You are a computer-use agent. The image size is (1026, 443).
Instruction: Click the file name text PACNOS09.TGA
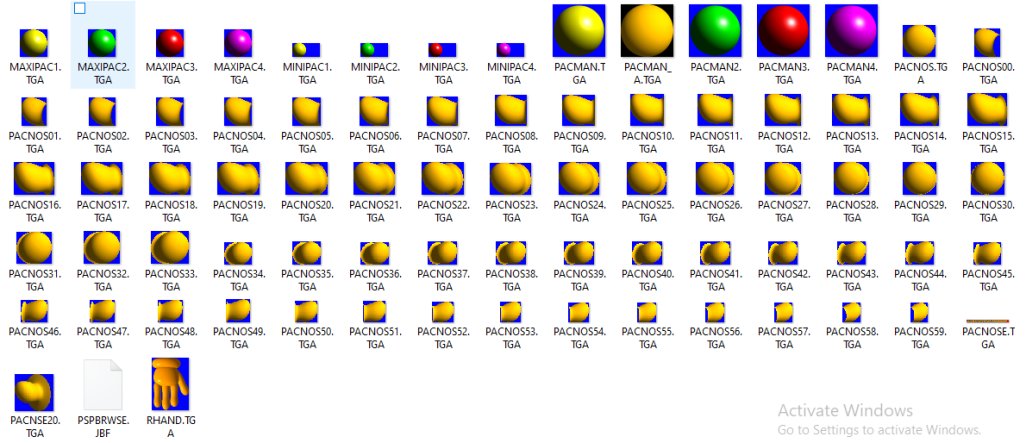579,143
